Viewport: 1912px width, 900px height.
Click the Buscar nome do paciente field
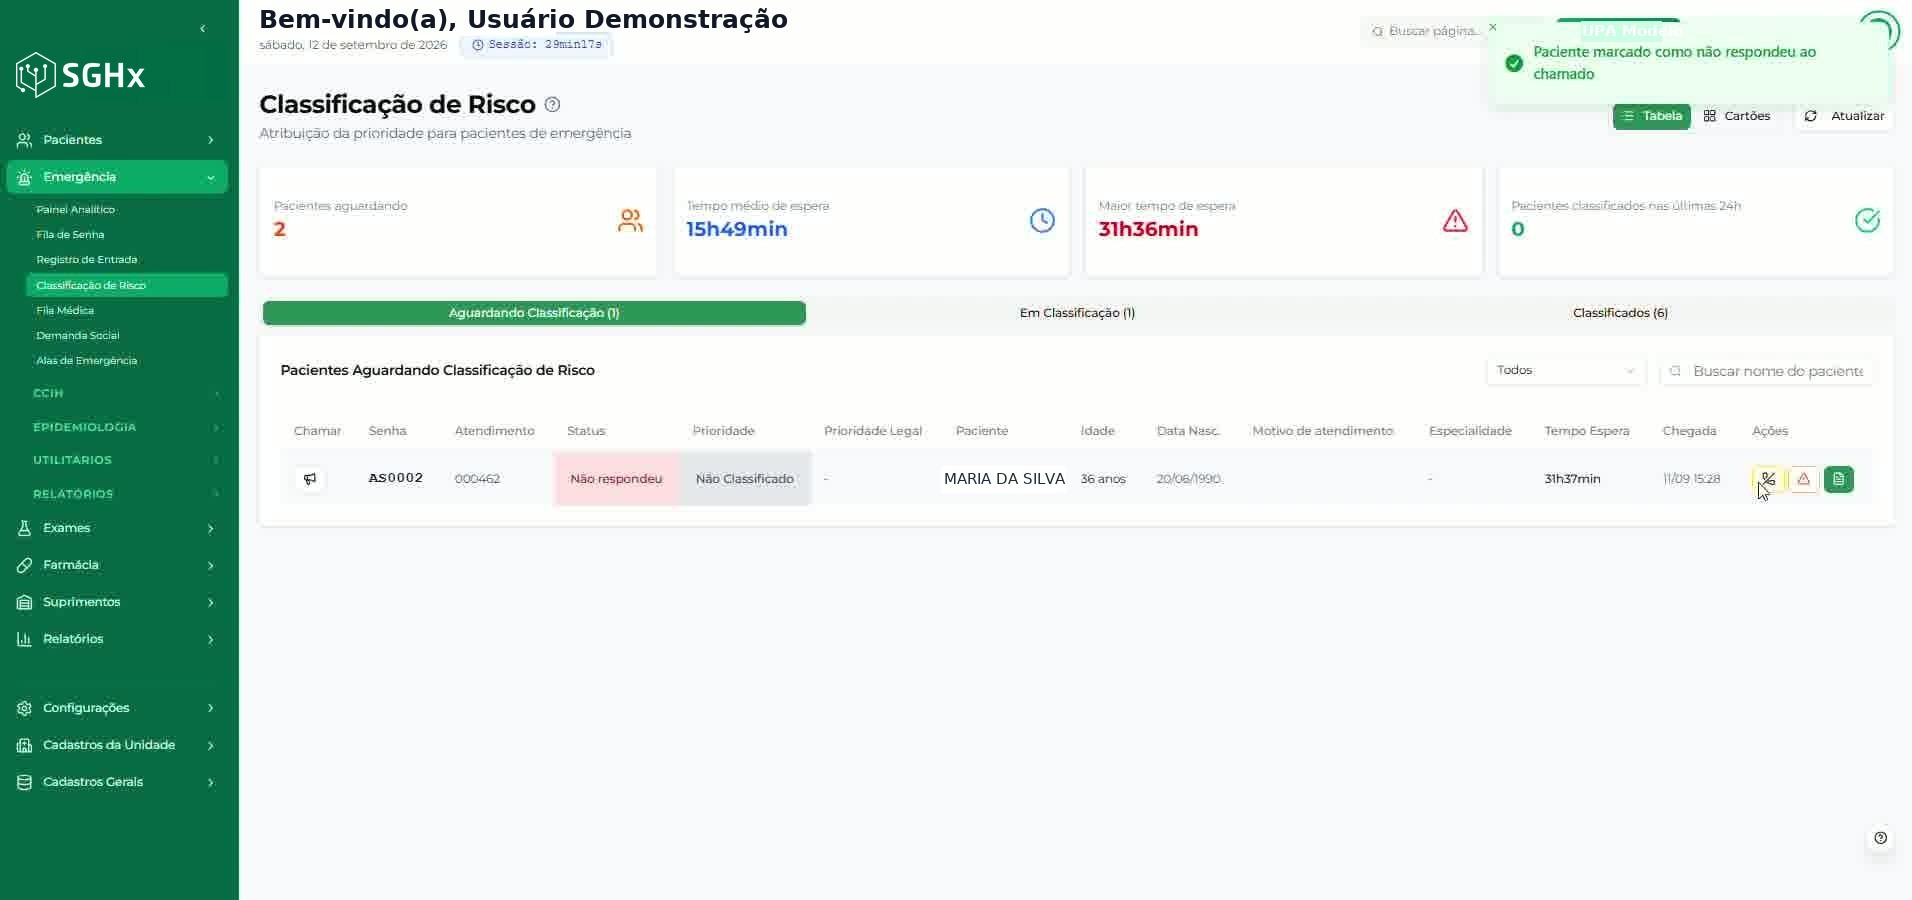pyautogui.click(x=1767, y=371)
